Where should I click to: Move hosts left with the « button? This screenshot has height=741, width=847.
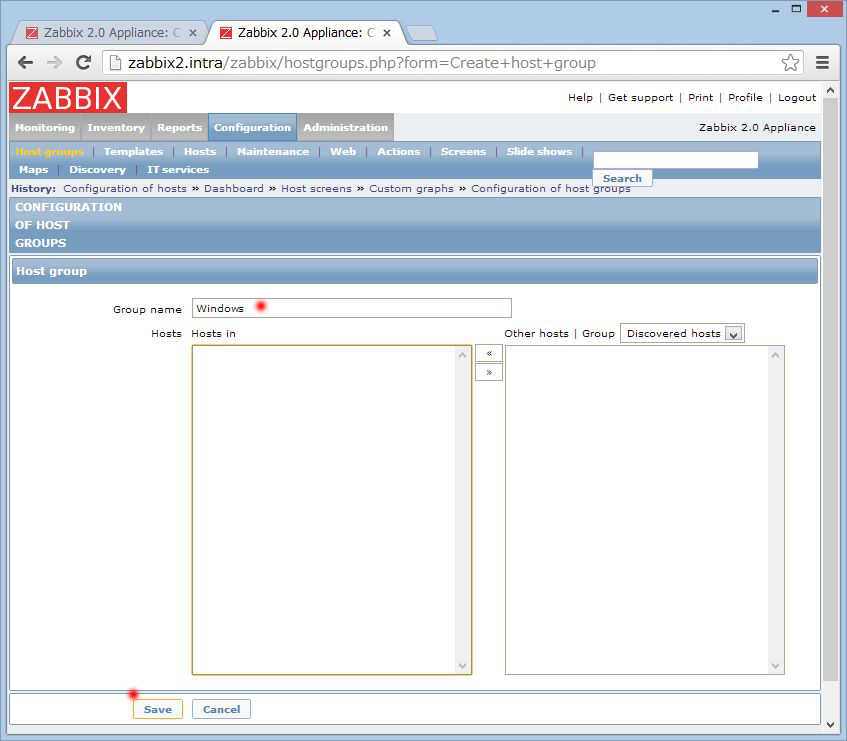coord(489,353)
